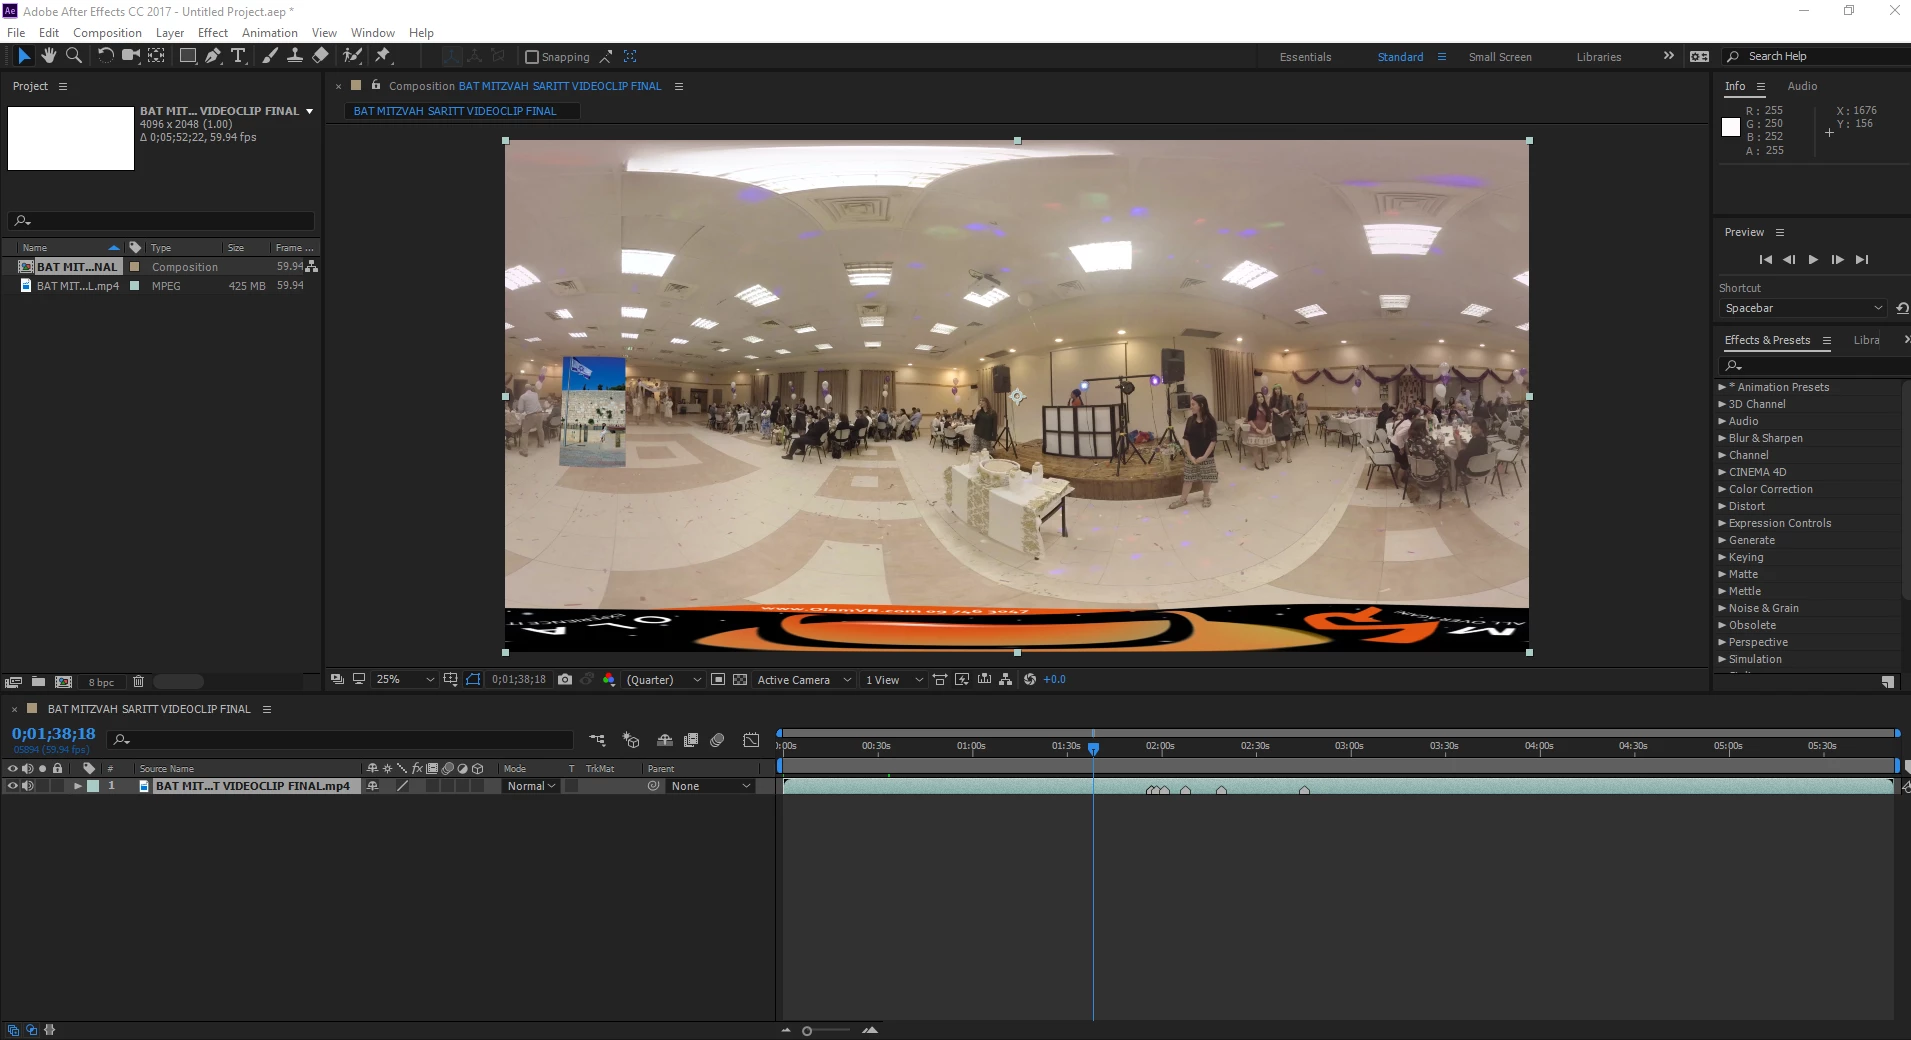Screen dimensions: 1911x1040
Task: Select the Brush tool
Action: 270,56
